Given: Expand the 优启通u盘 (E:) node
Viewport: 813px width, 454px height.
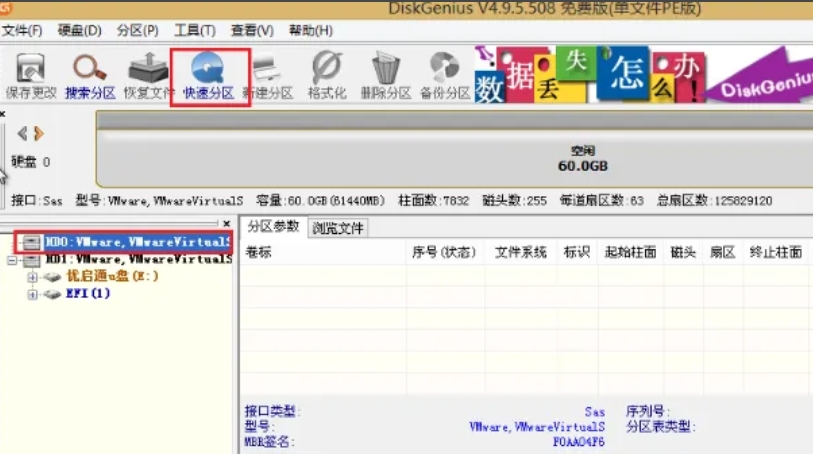Looking at the screenshot, I should click(x=33, y=277).
